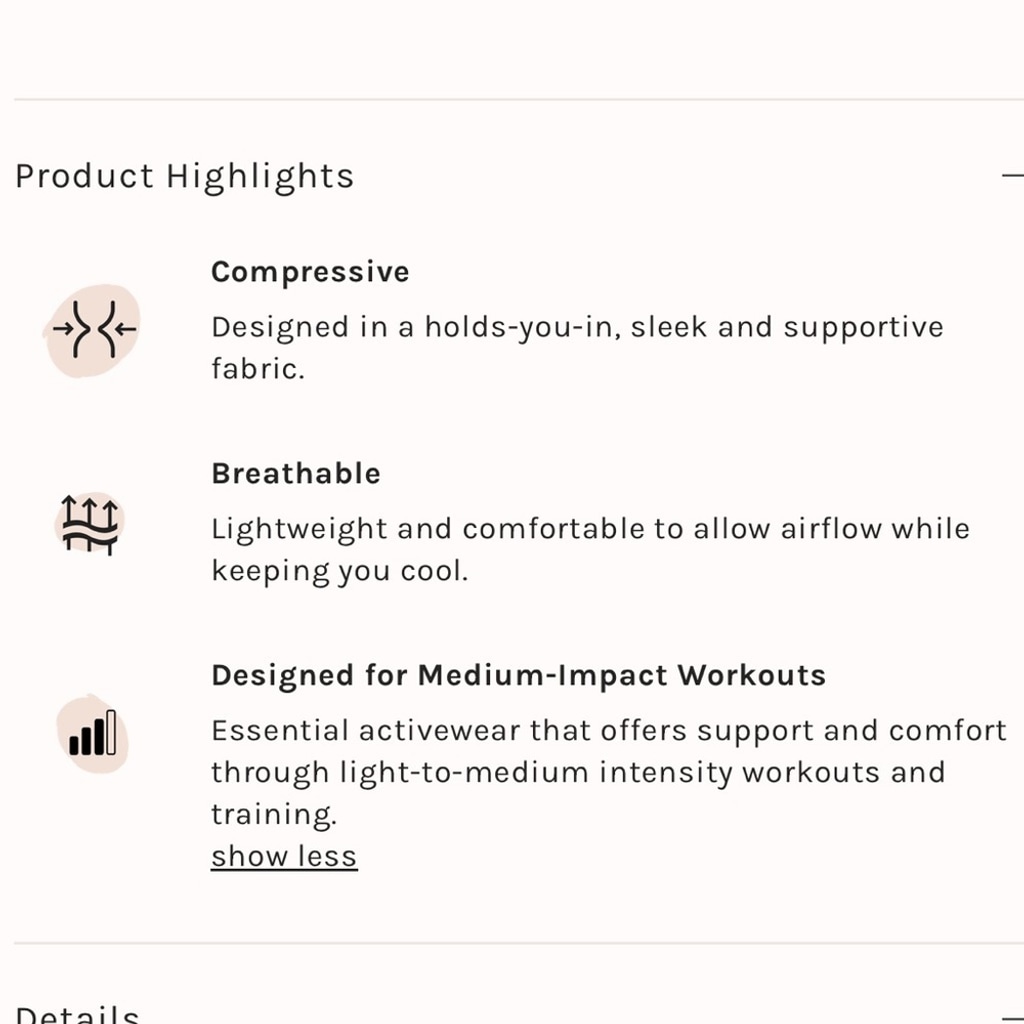Click the Breathable title
The width and height of the screenshot is (1024, 1024).
tap(296, 473)
